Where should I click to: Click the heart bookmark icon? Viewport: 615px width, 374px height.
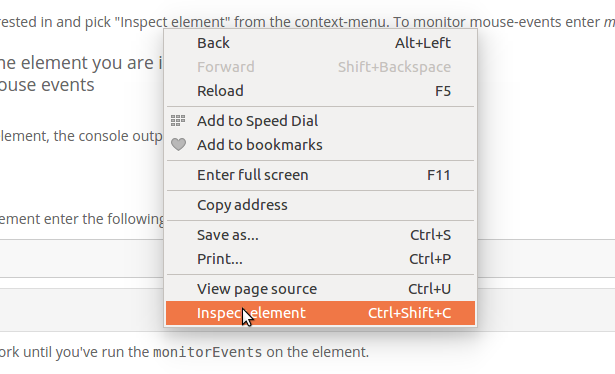tap(178, 145)
